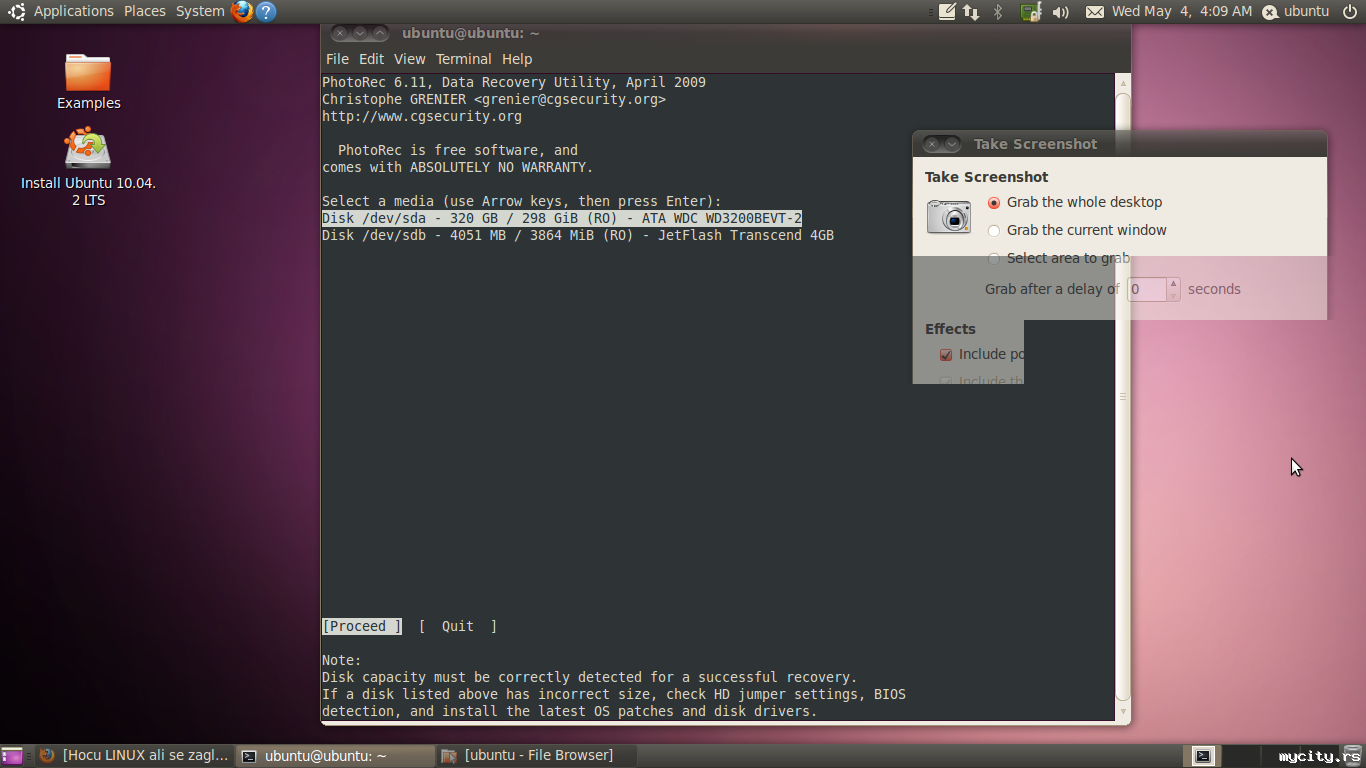This screenshot has height=768, width=1366.
Task: Open the Terminal menu in terminal window
Action: [x=463, y=59]
